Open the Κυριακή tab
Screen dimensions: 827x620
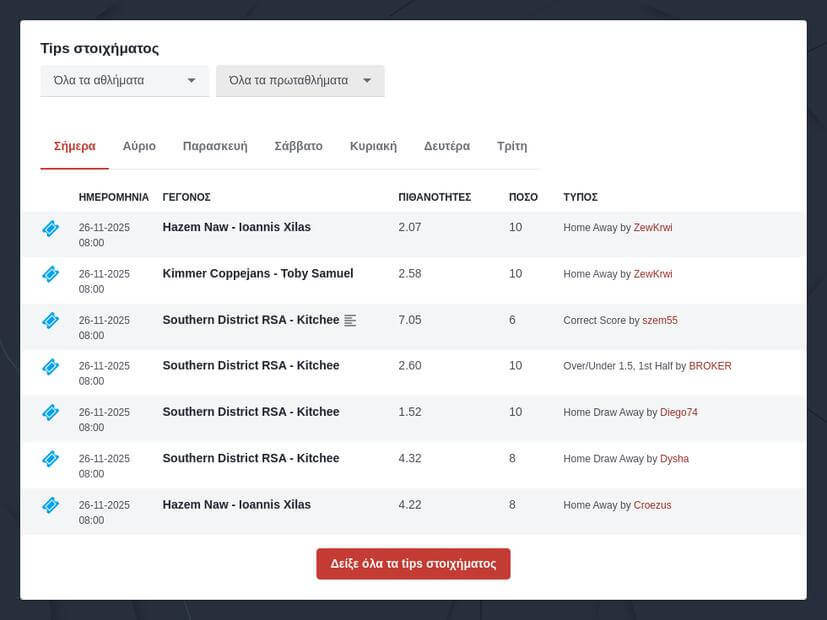[373, 146]
